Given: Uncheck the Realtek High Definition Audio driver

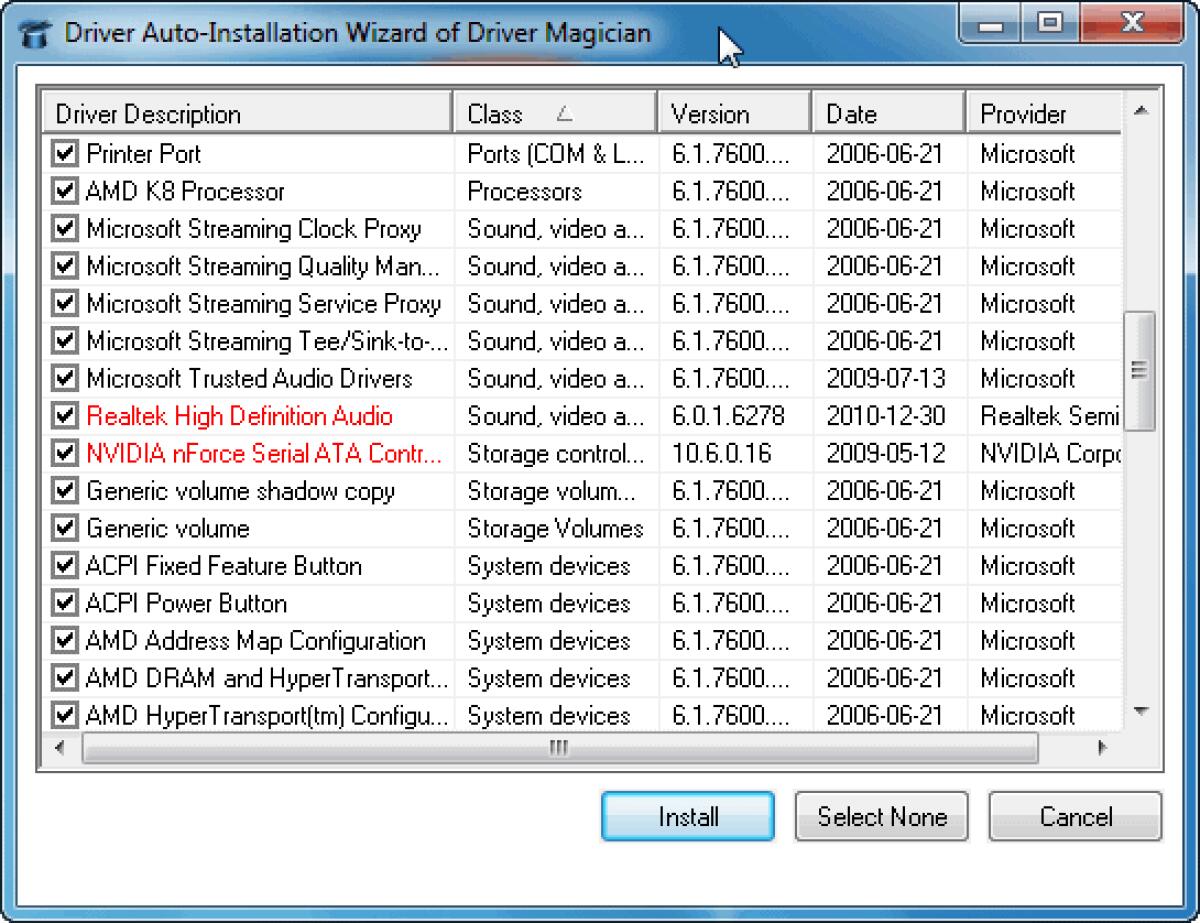Looking at the screenshot, I should point(63,416).
